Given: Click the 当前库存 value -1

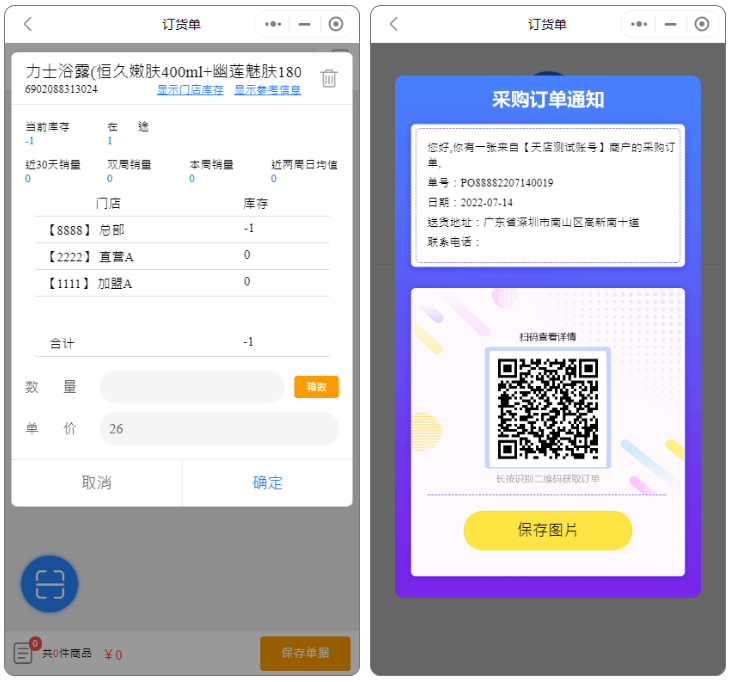Looking at the screenshot, I should click(29, 141).
